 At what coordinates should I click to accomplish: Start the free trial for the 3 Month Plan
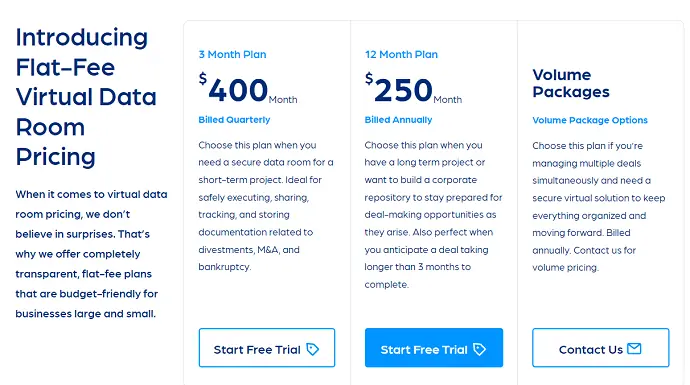point(267,348)
